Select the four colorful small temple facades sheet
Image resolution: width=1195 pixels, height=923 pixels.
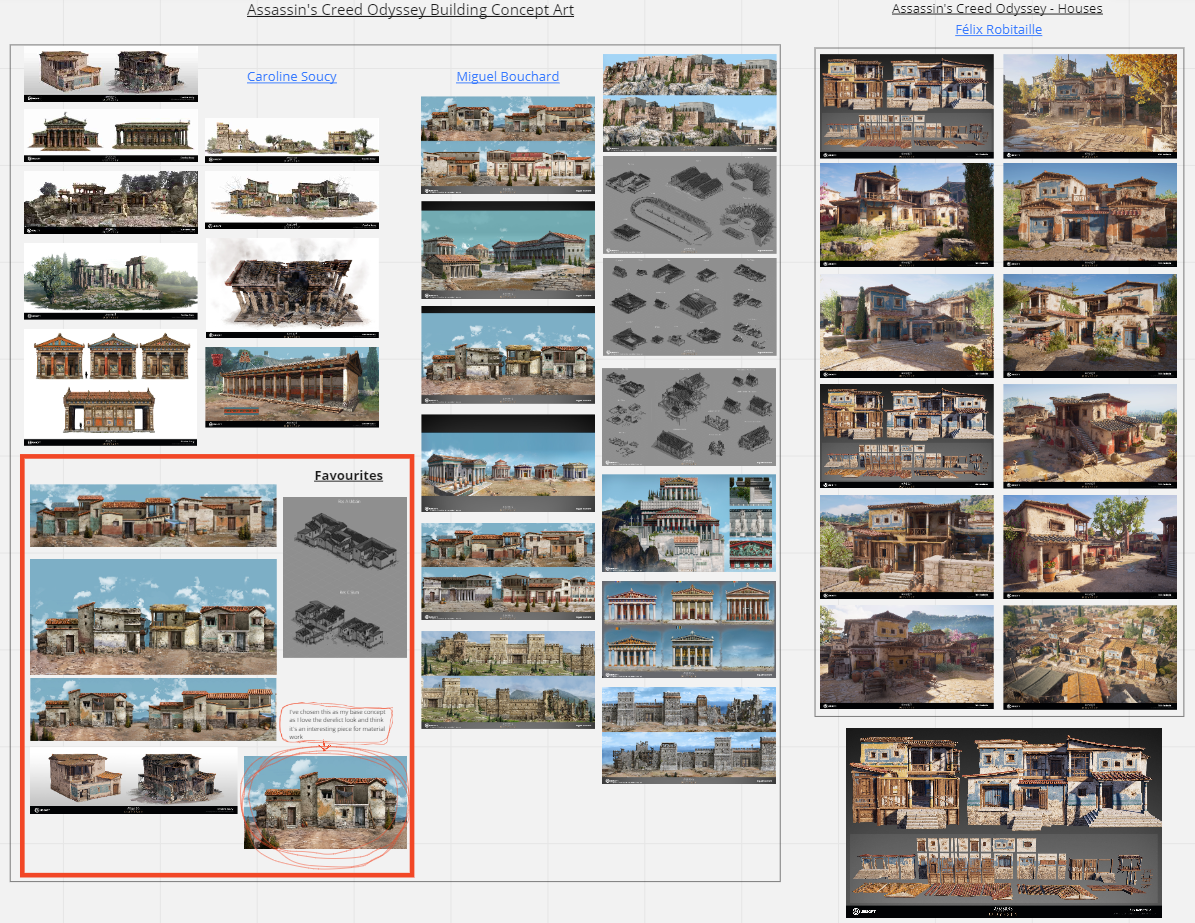pyautogui.click(x=111, y=387)
